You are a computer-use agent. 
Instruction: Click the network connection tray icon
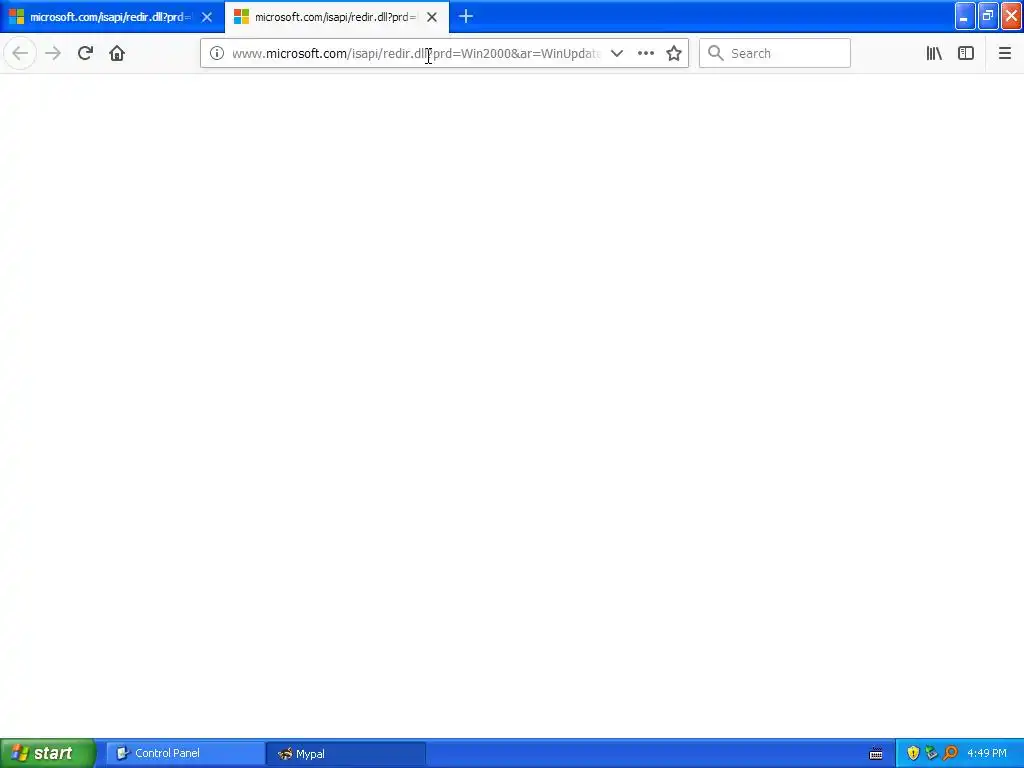(931, 754)
